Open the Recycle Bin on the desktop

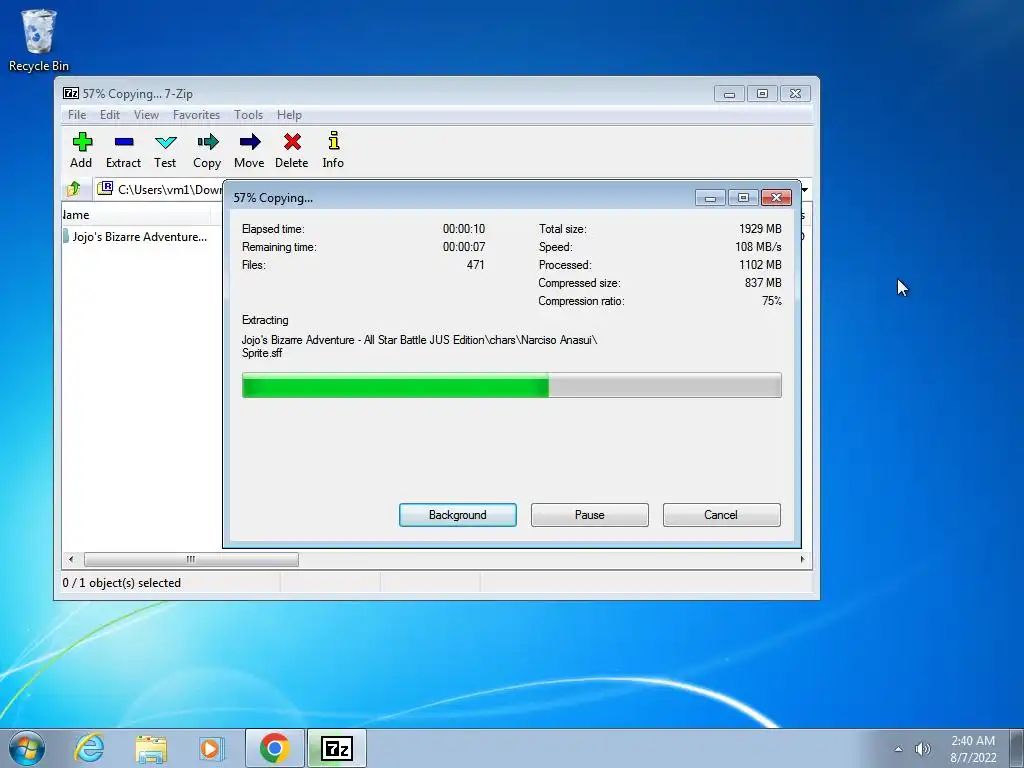[39, 40]
